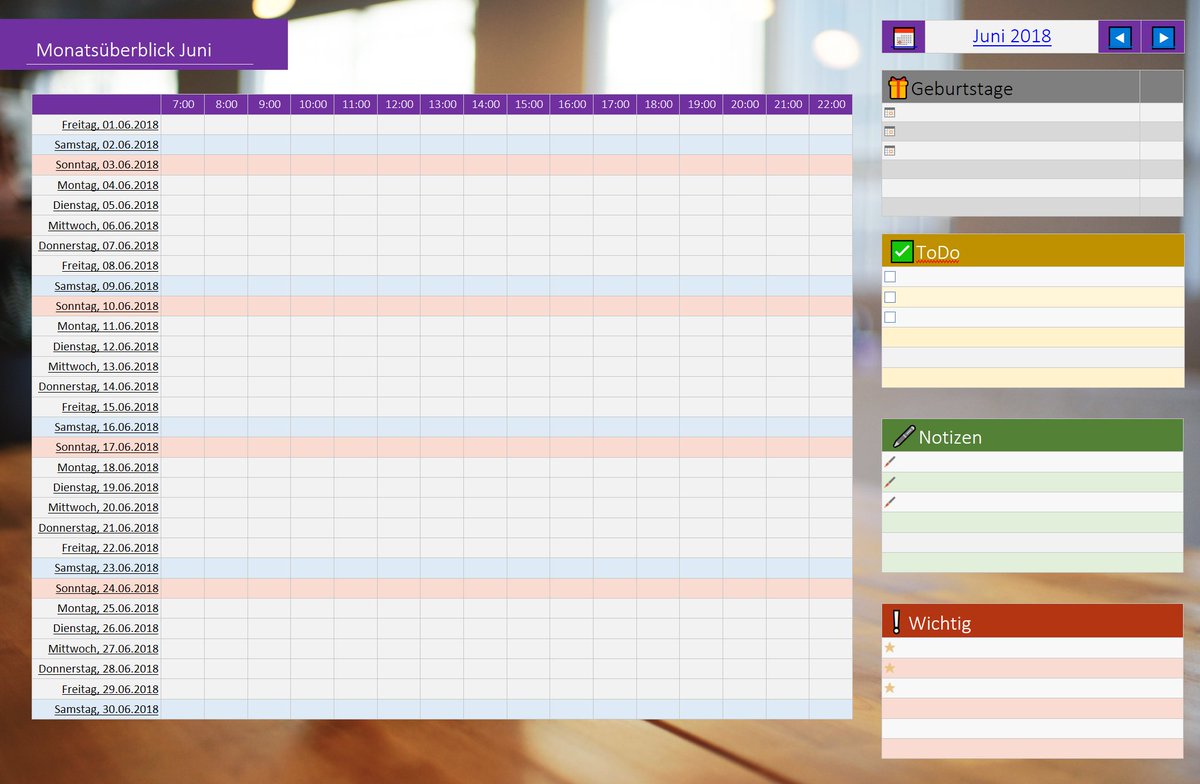Image resolution: width=1200 pixels, height=784 pixels.
Task: Click the 15:00 column header
Action: coord(528,104)
